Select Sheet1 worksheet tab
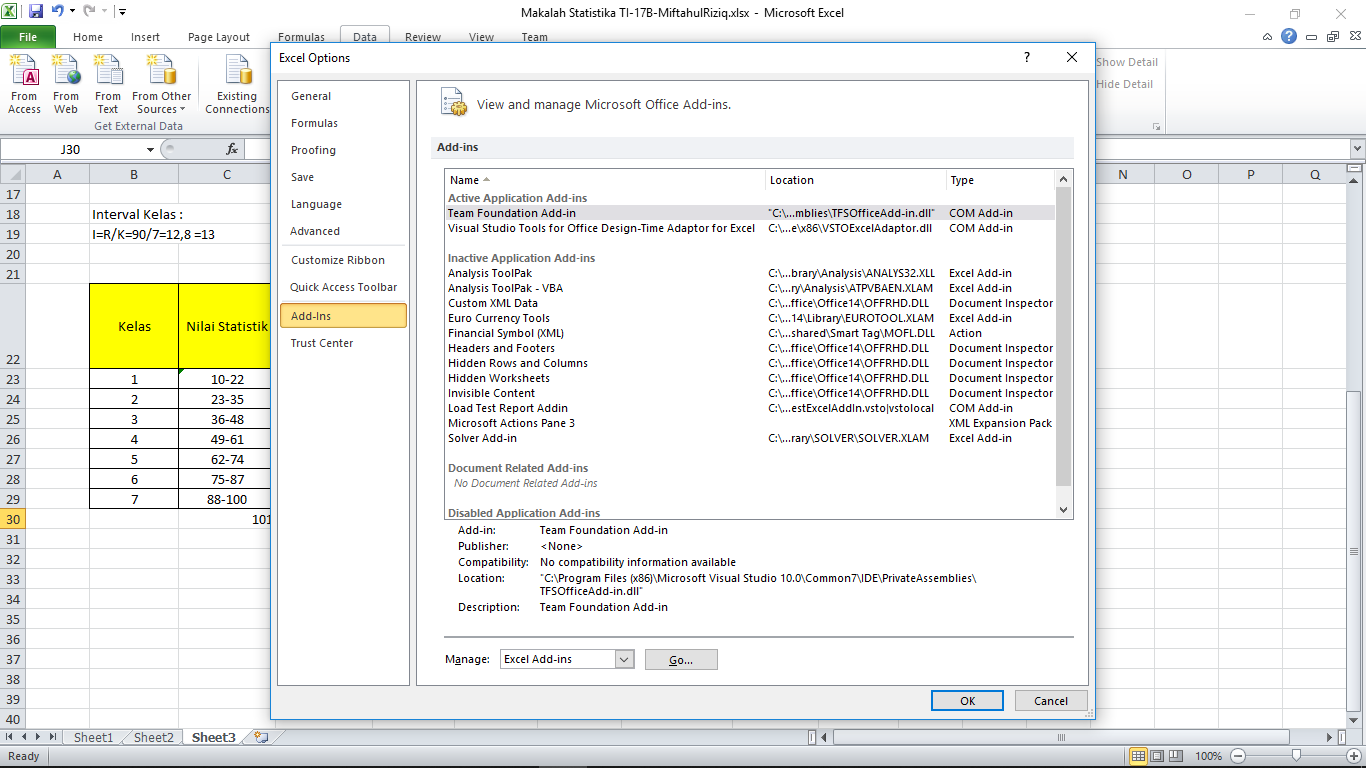 (93, 737)
